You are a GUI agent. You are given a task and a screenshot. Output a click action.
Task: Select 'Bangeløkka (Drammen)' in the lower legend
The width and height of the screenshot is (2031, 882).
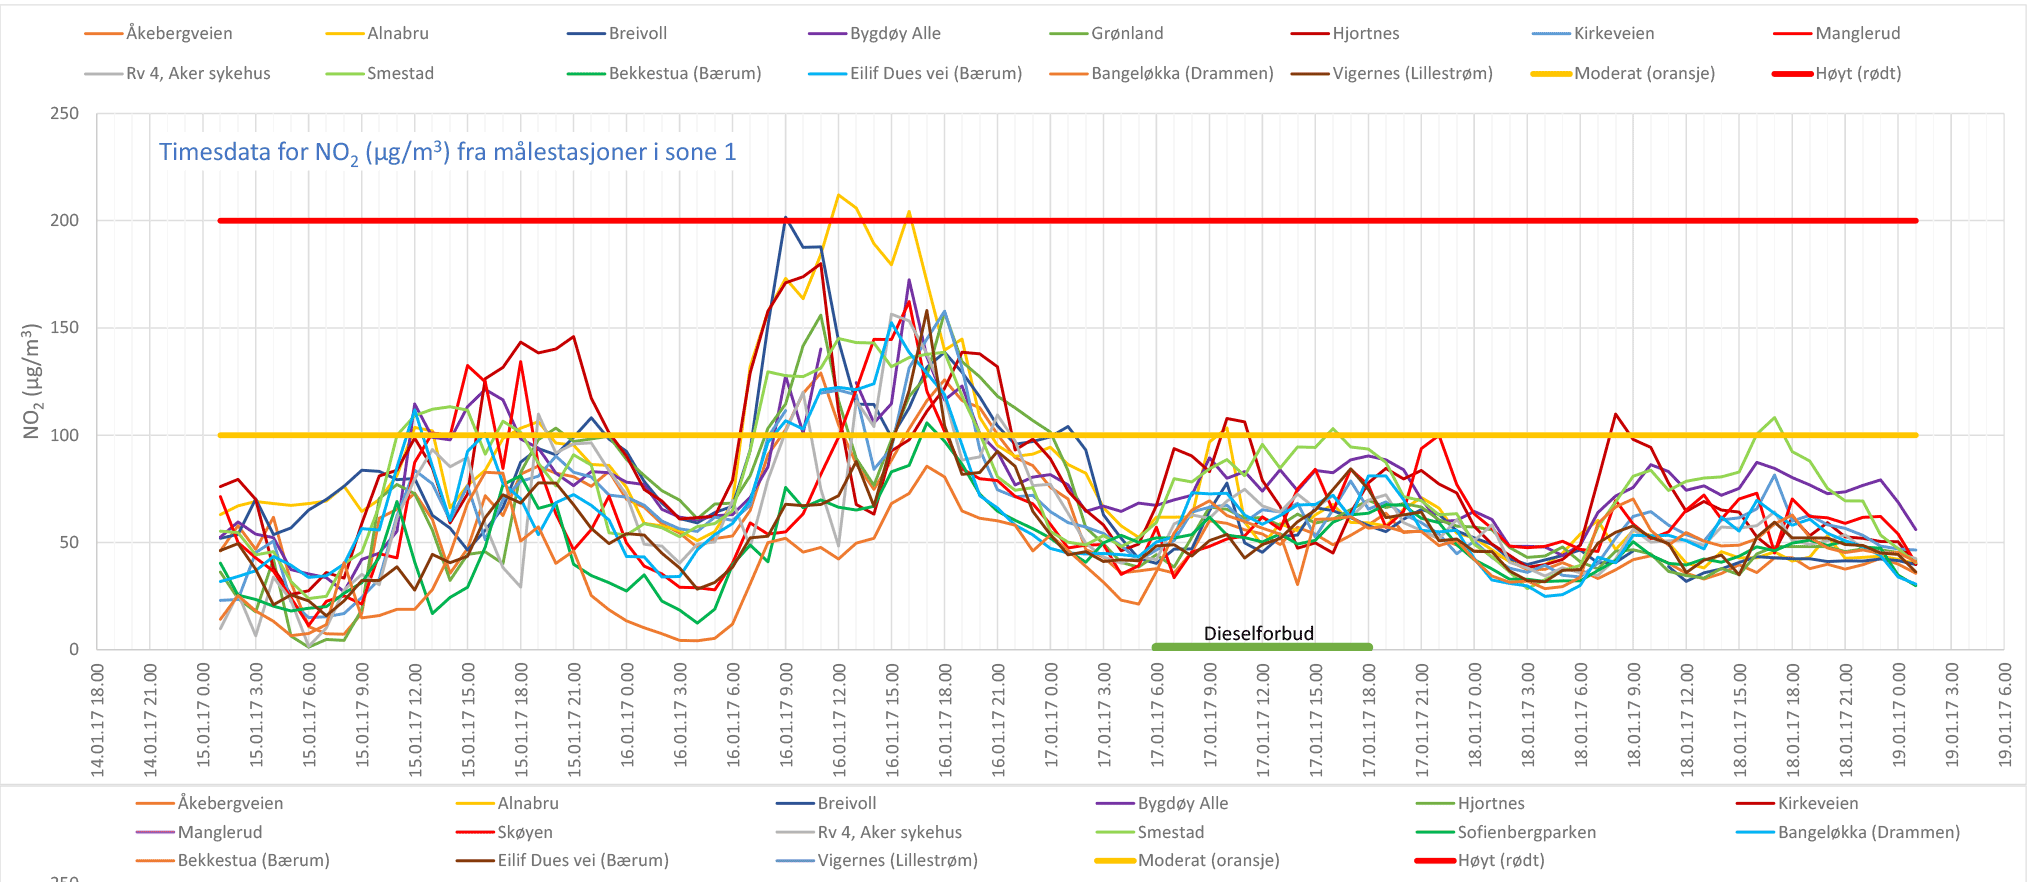click(x=1869, y=832)
